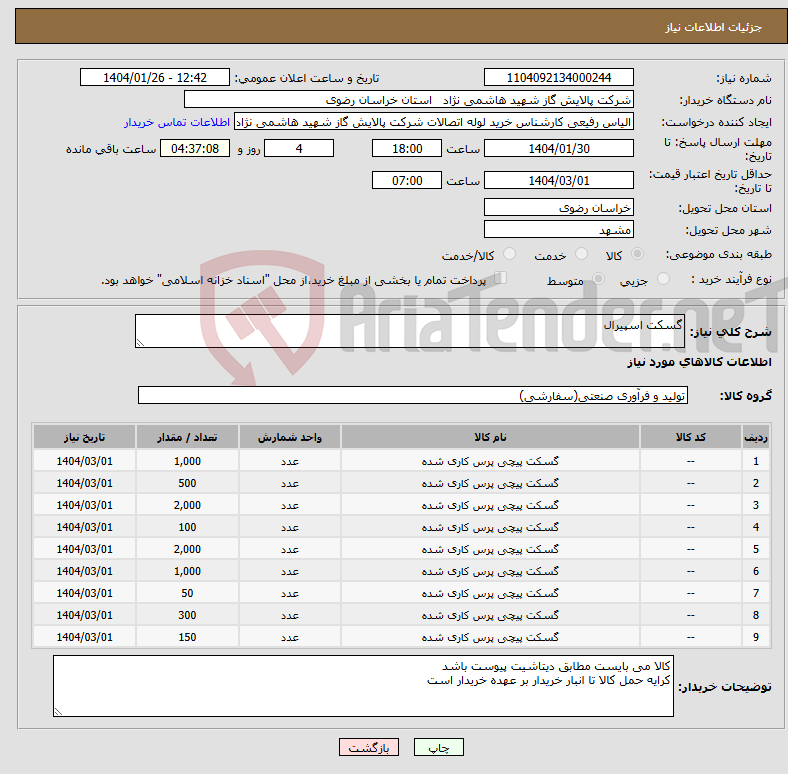The height and width of the screenshot is (774, 788).
Task: Click the unit عدد in row 7
Action: pos(290,593)
